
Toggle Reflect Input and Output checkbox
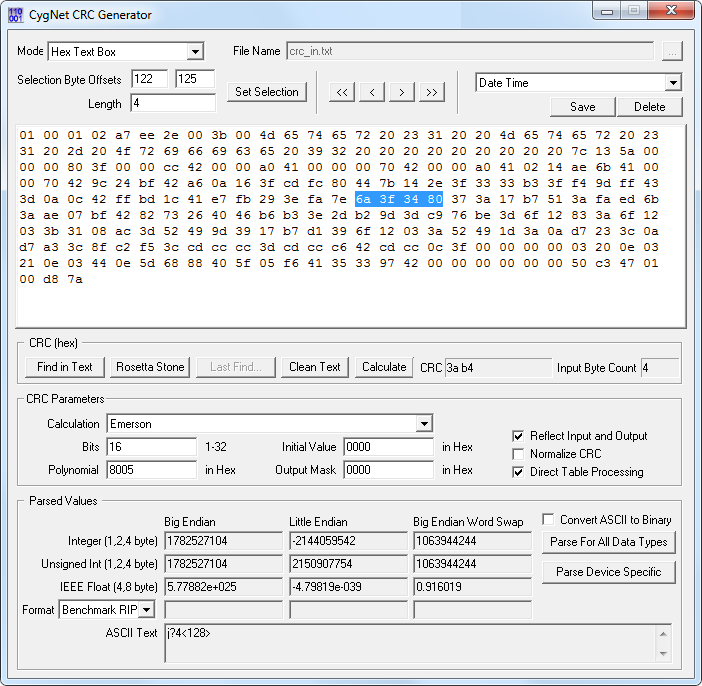(518, 436)
